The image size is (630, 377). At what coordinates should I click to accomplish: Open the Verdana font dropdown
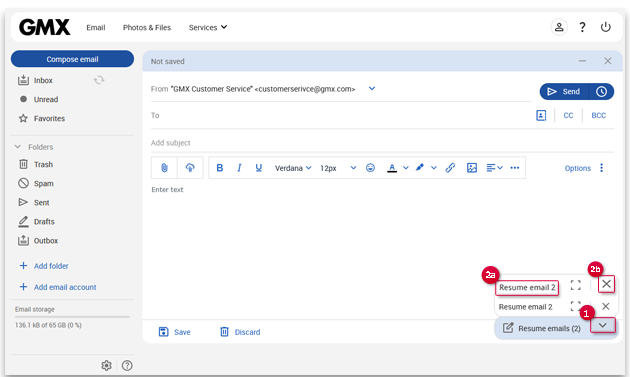pyautogui.click(x=293, y=168)
